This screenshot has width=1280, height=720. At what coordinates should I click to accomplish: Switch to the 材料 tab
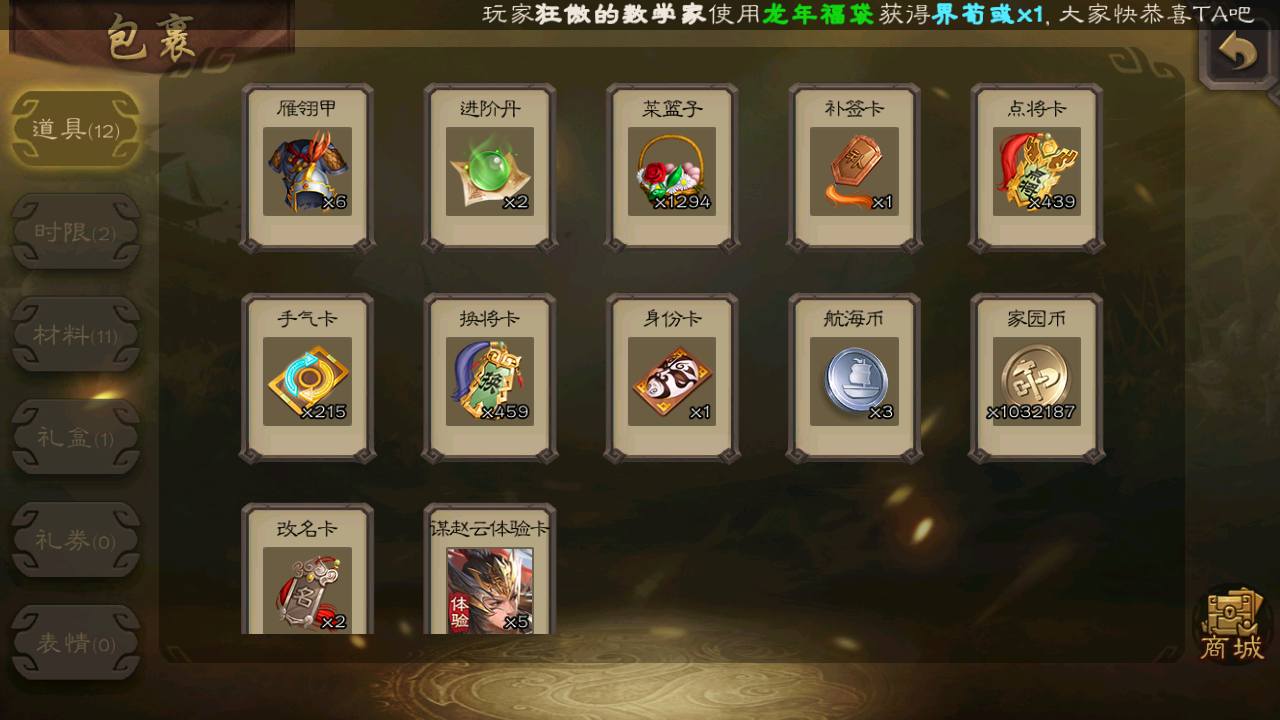tap(75, 335)
